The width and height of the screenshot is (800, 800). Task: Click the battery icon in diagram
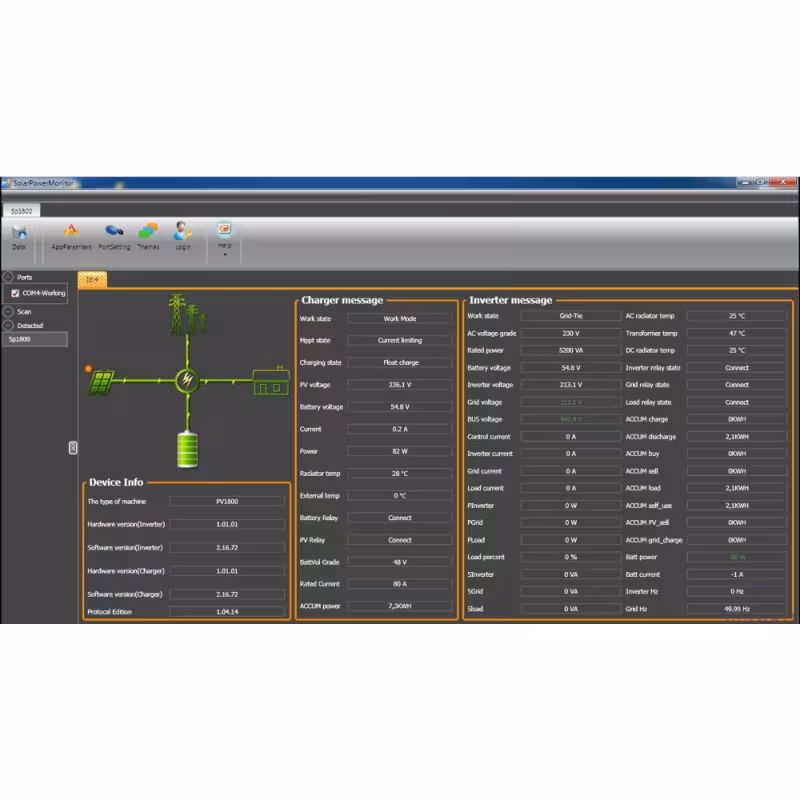coord(187,449)
